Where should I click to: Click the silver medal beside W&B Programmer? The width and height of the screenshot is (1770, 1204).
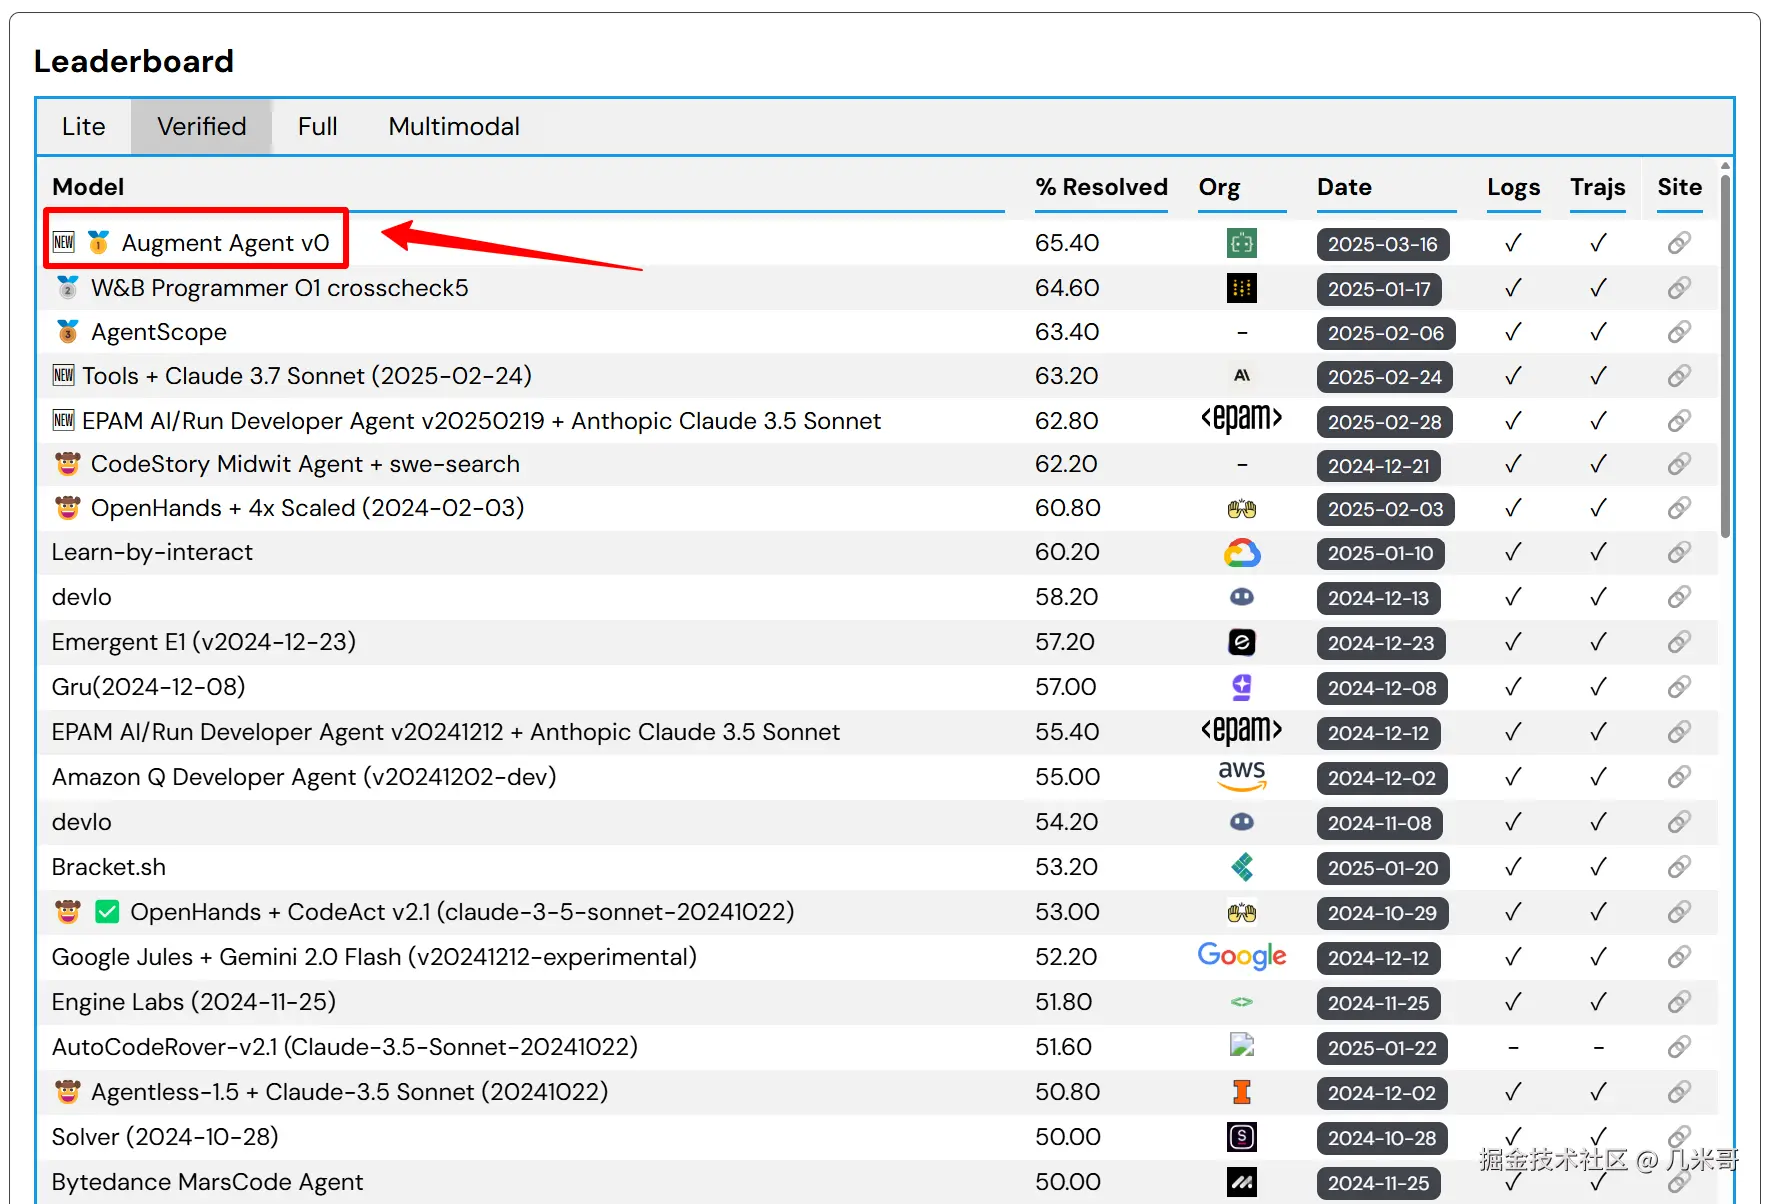click(x=68, y=288)
